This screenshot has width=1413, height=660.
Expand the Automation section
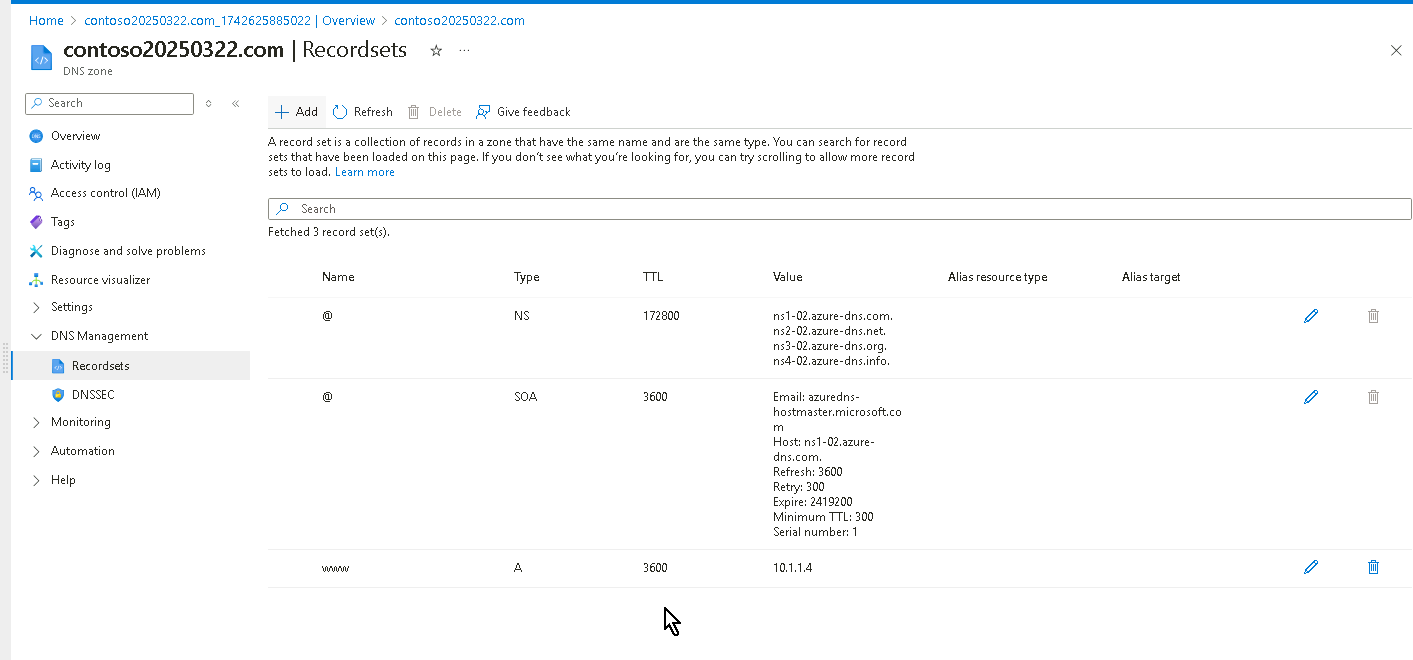click(37, 451)
